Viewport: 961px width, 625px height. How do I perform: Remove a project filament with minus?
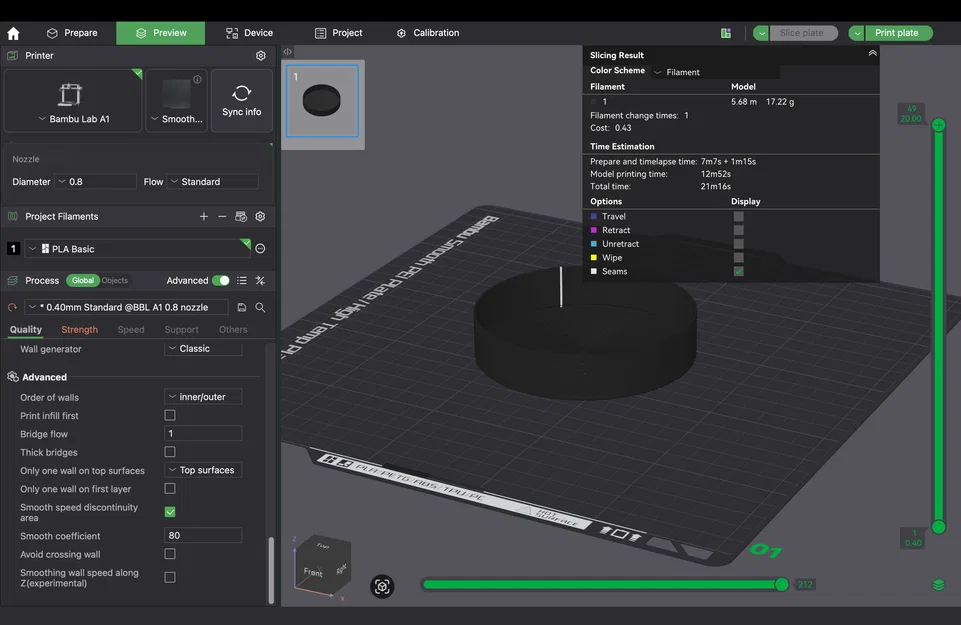(x=222, y=216)
